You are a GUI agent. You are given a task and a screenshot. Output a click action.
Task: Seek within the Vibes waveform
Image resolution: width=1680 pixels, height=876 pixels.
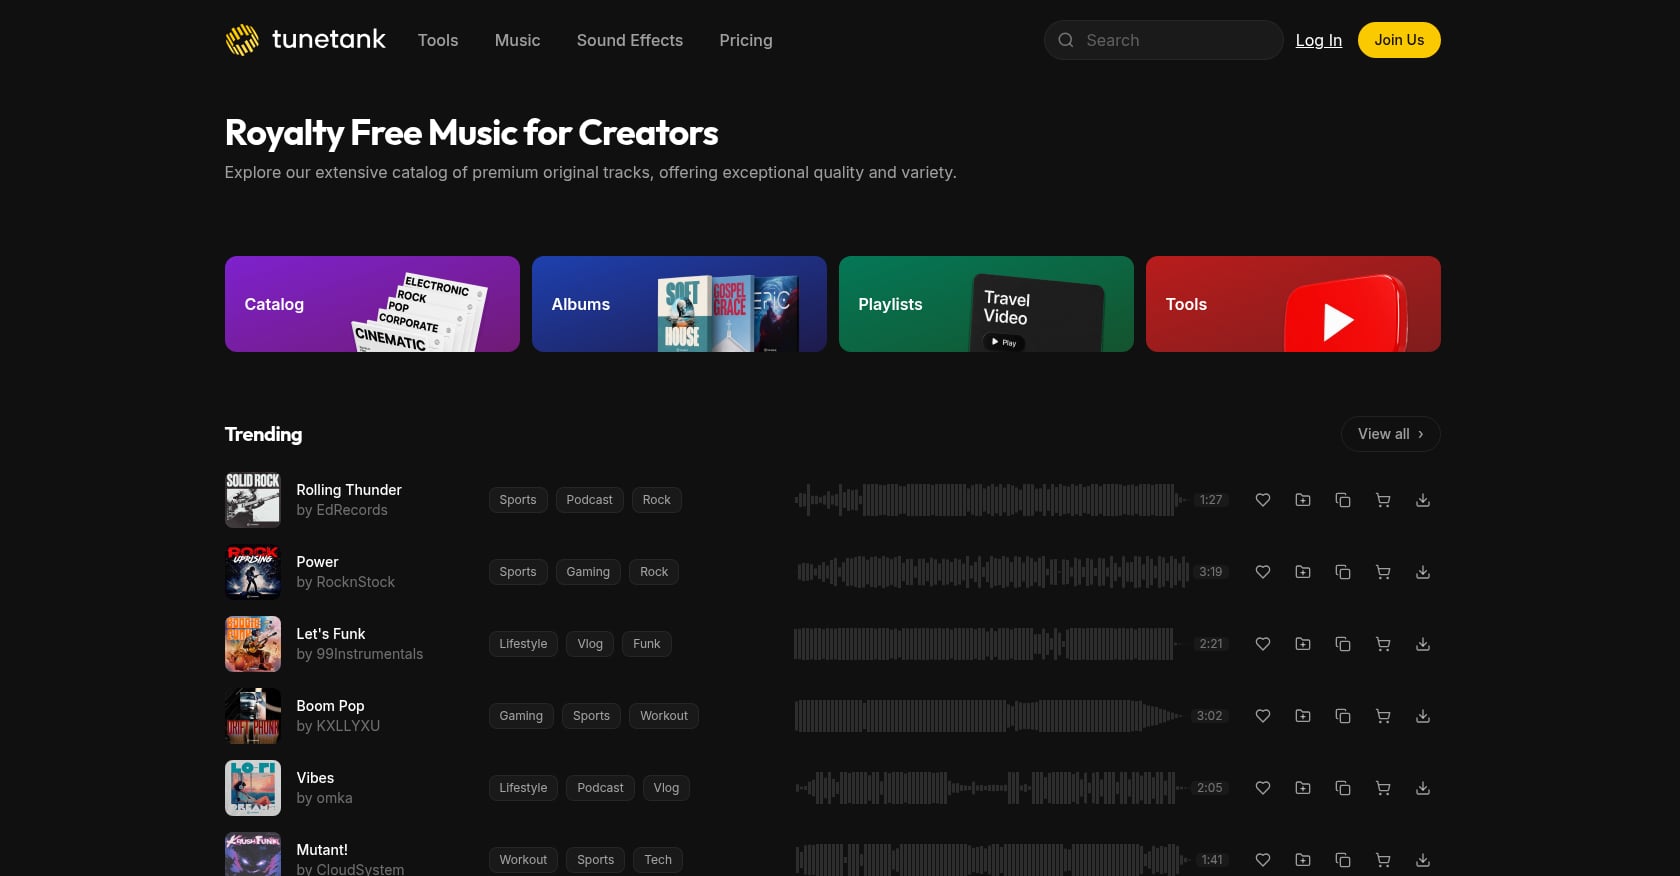point(991,788)
